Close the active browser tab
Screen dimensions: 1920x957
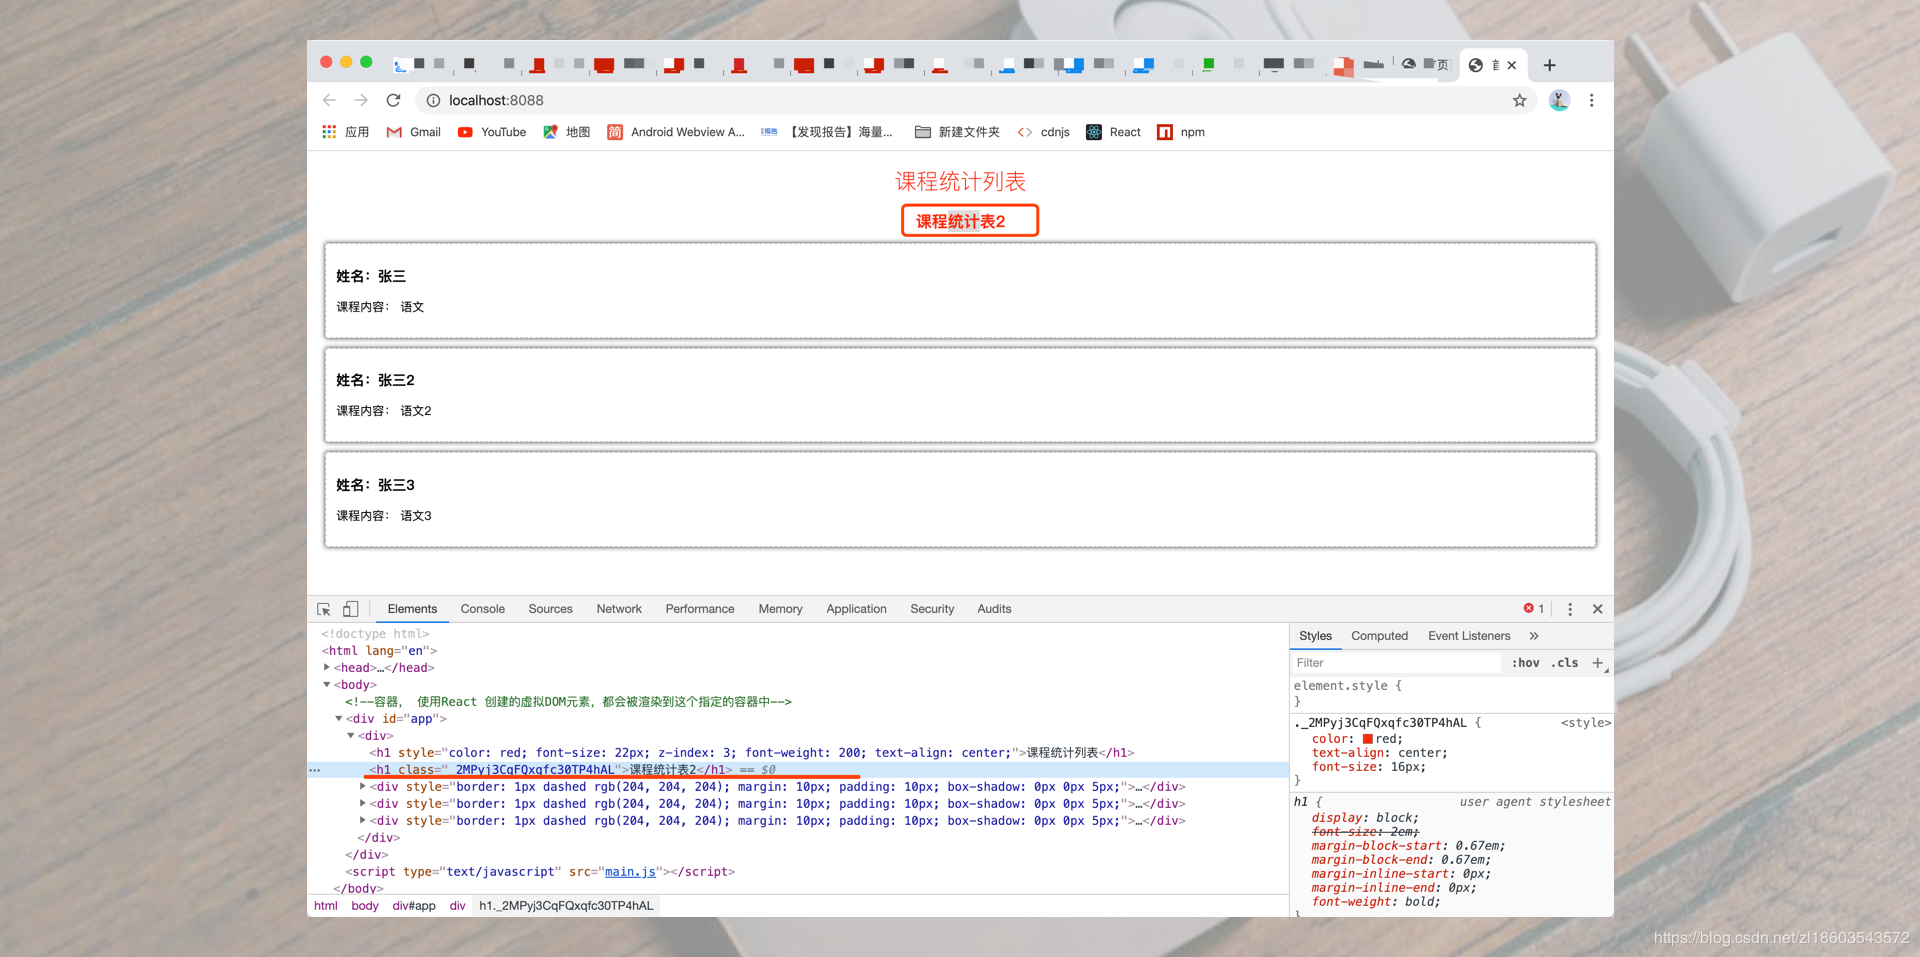click(1512, 65)
